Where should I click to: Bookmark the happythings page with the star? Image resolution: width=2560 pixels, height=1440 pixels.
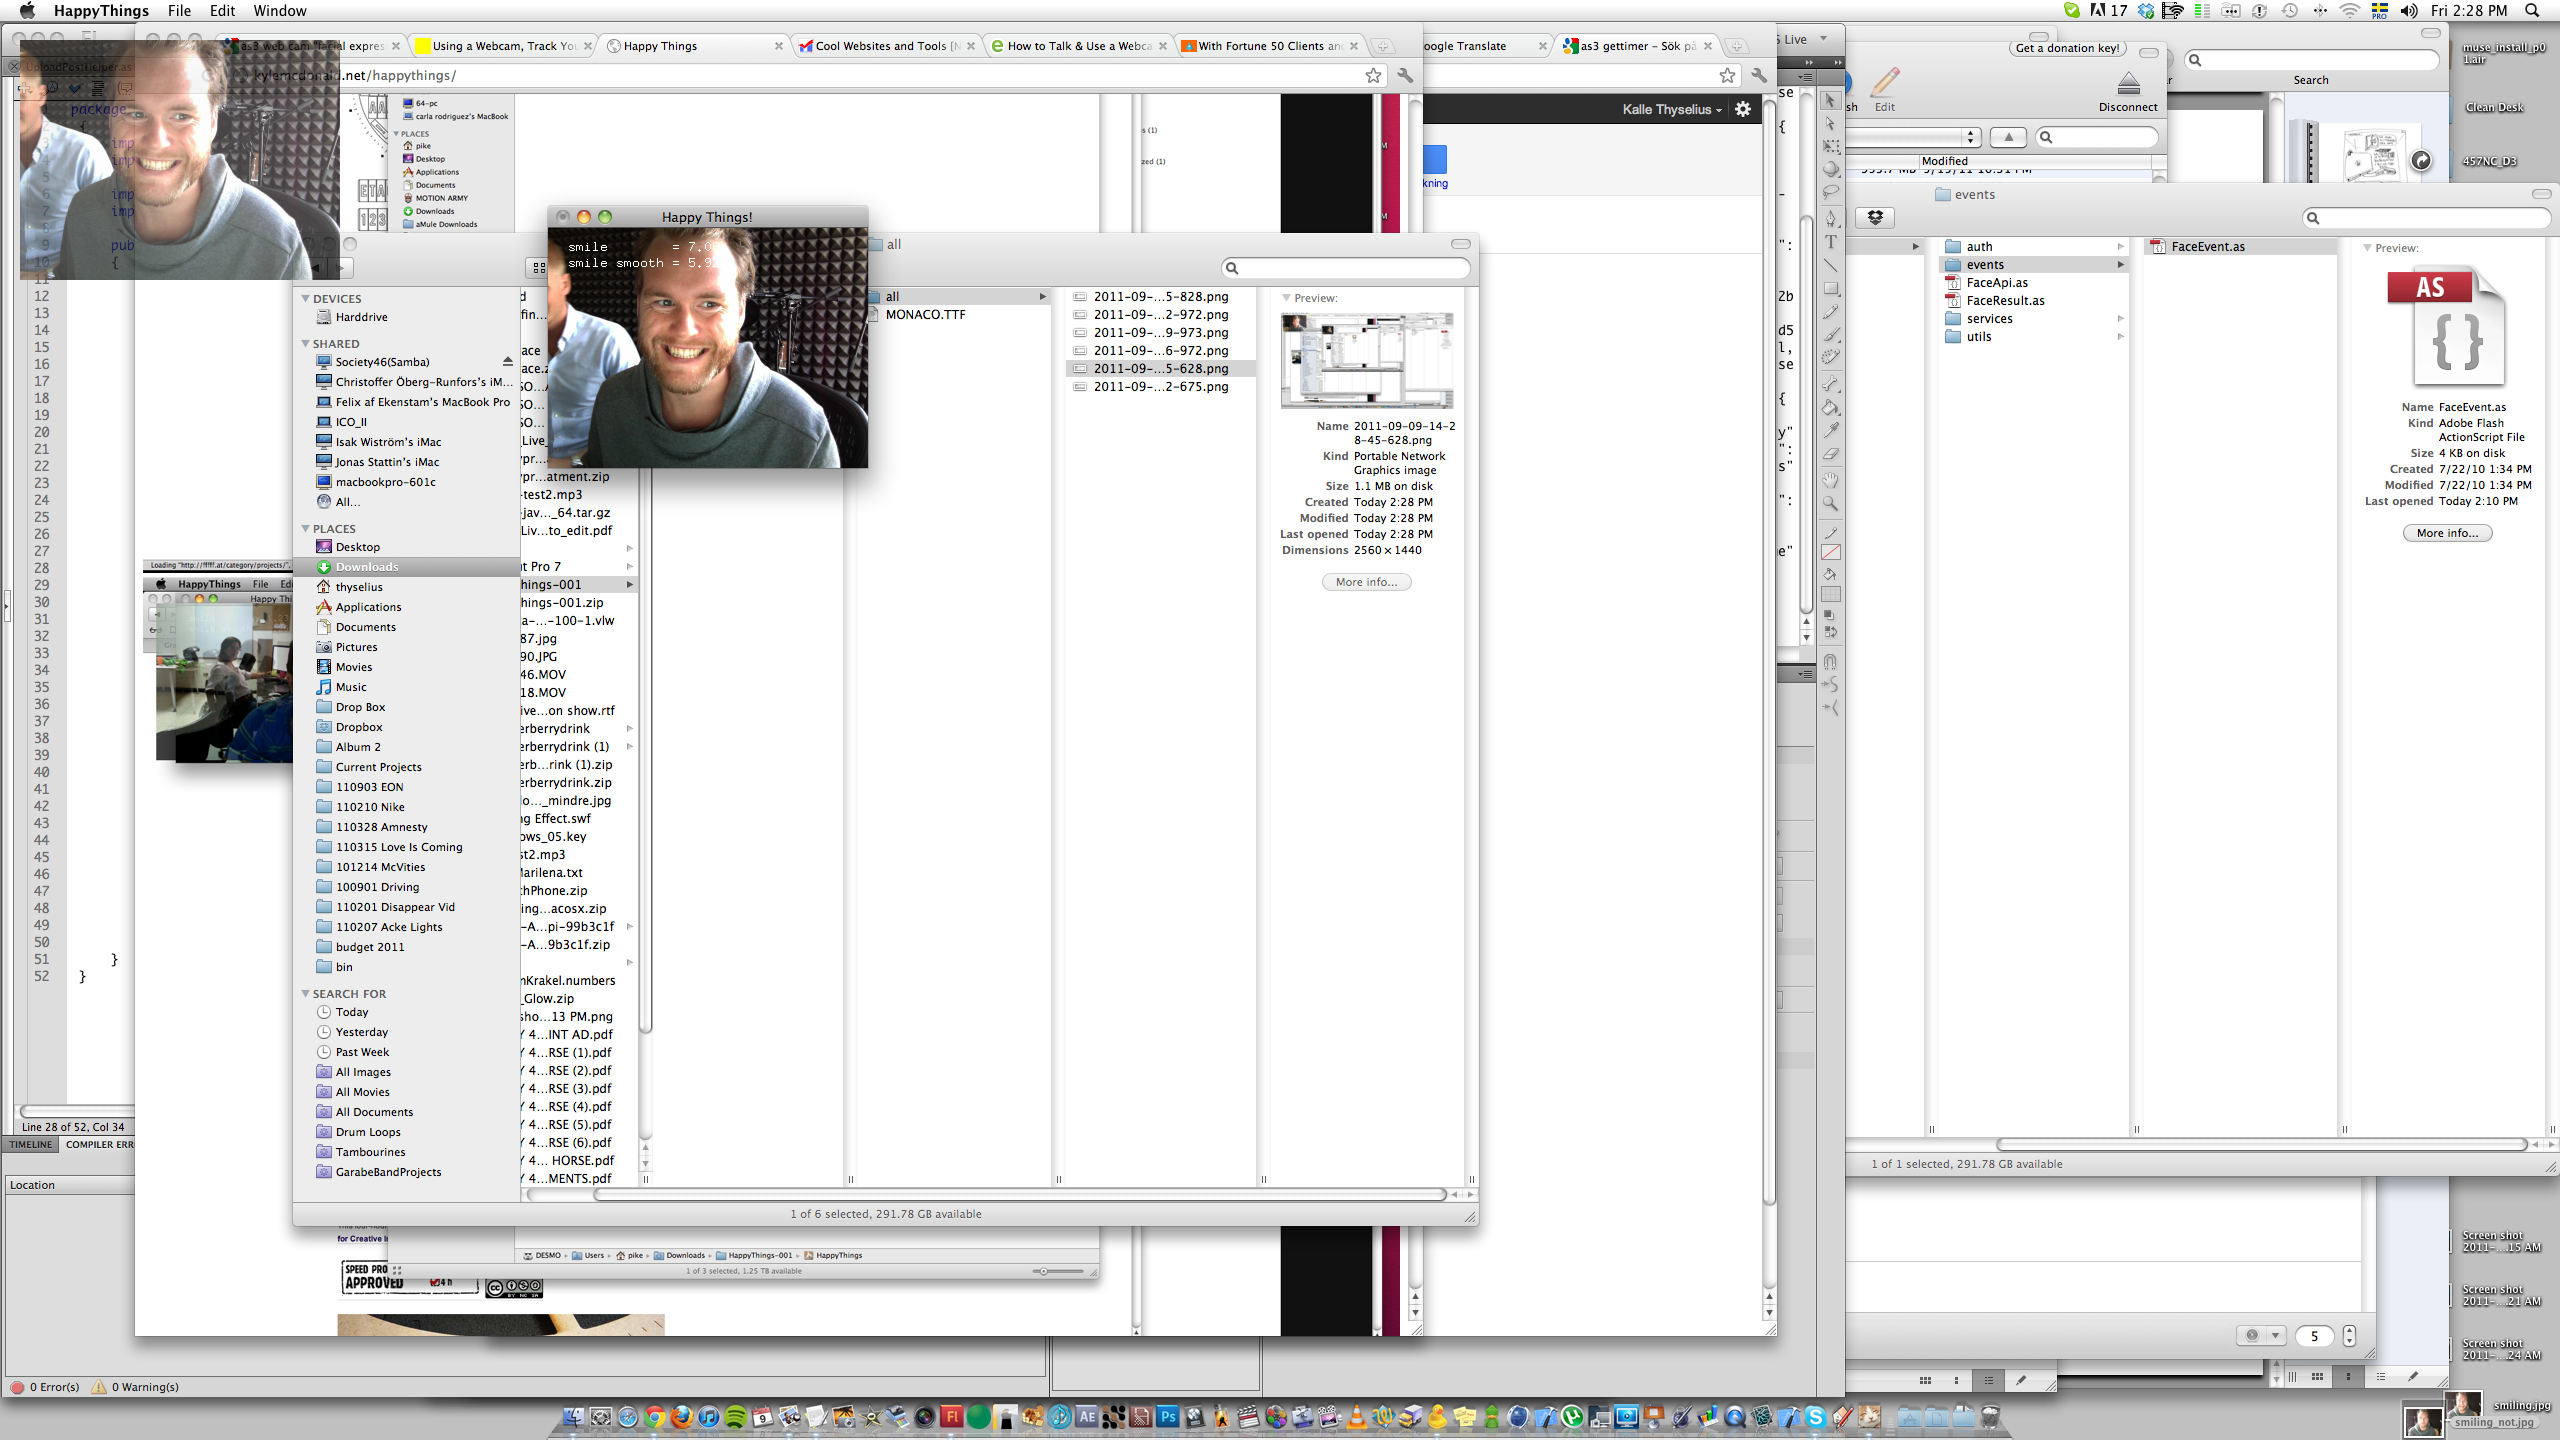tap(1373, 75)
